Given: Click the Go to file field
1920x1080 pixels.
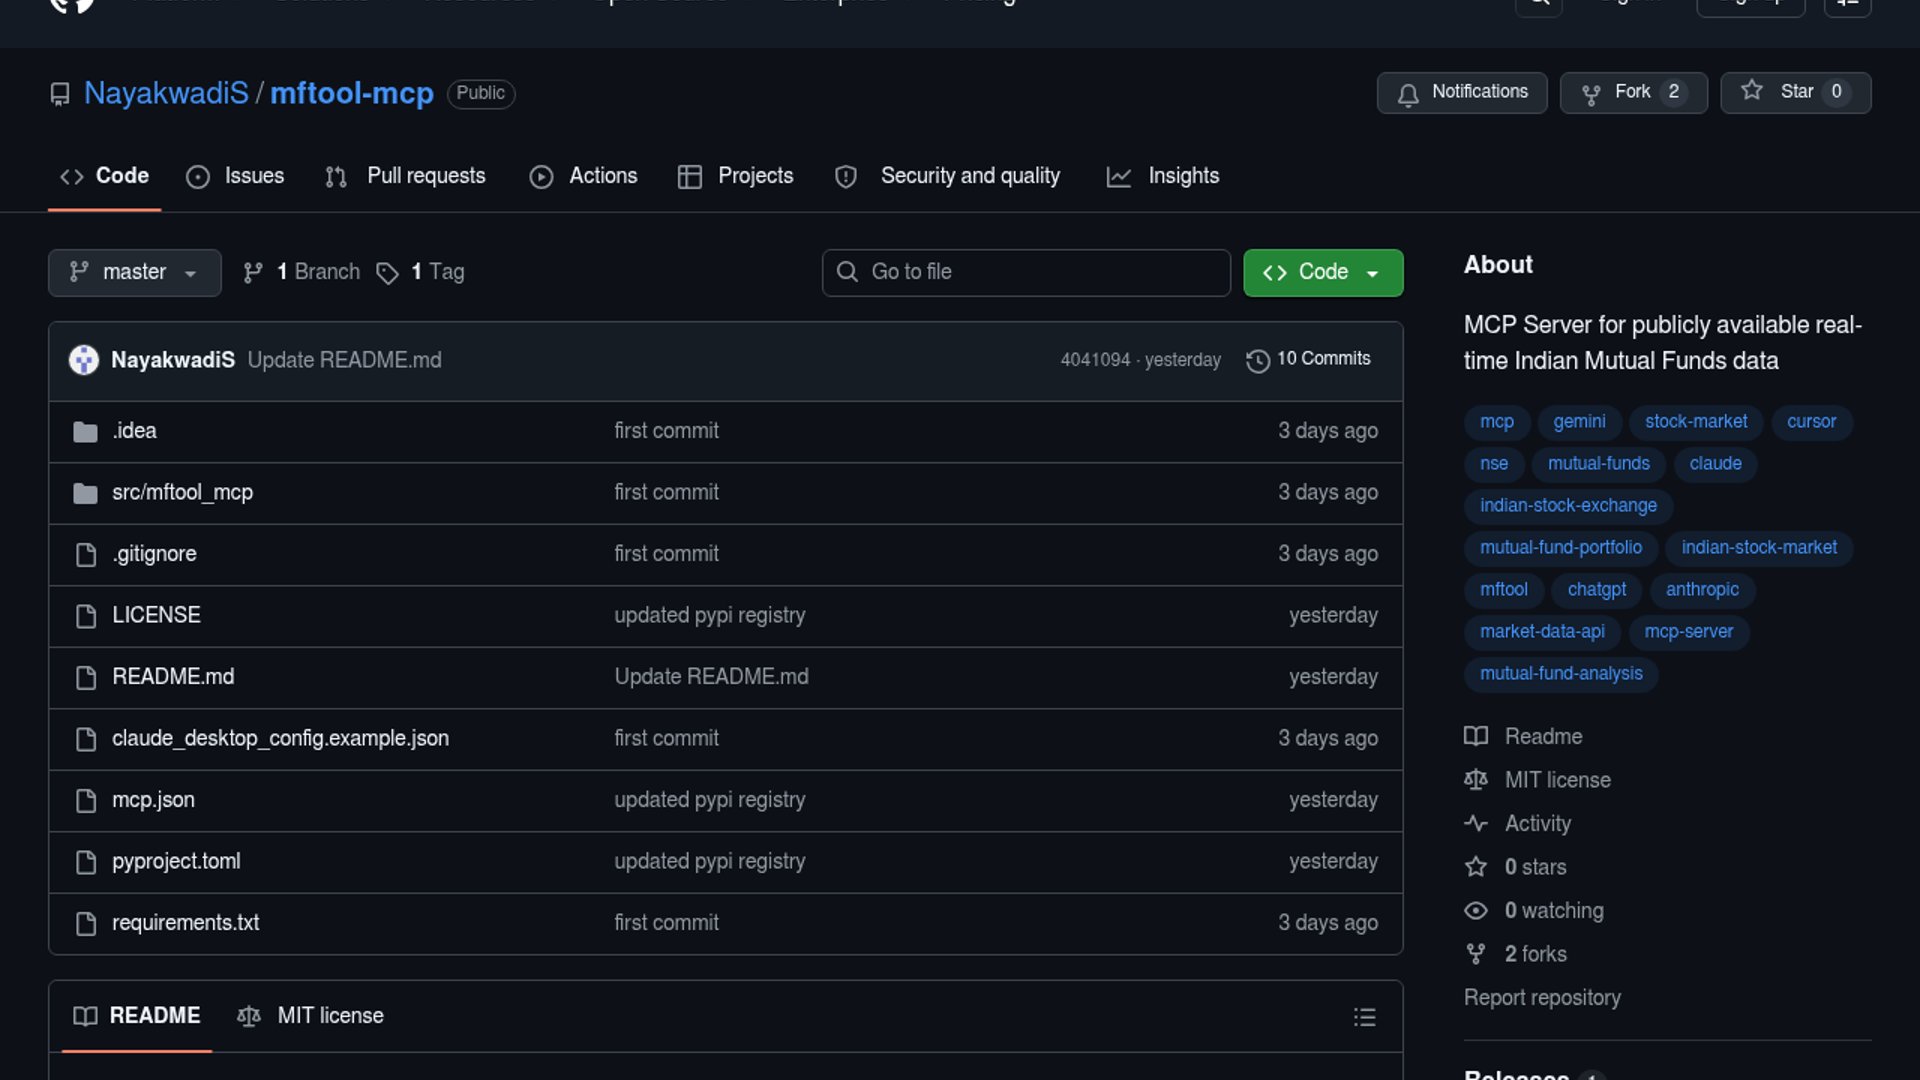Looking at the screenshot, I should click(x=1026, y=272).
